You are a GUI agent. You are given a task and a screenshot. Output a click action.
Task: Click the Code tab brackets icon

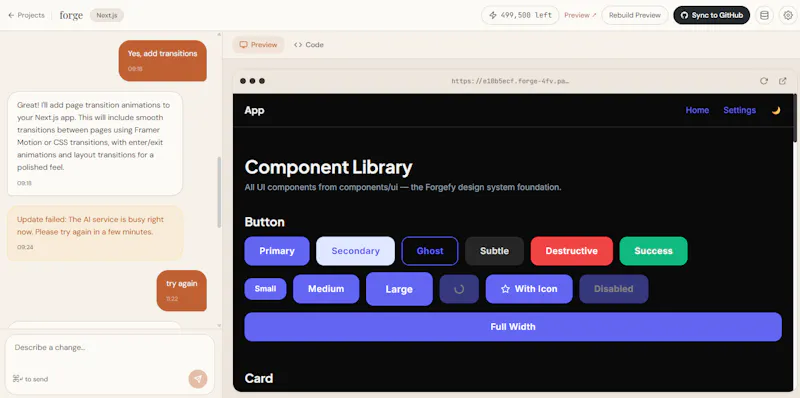[298, 45]
